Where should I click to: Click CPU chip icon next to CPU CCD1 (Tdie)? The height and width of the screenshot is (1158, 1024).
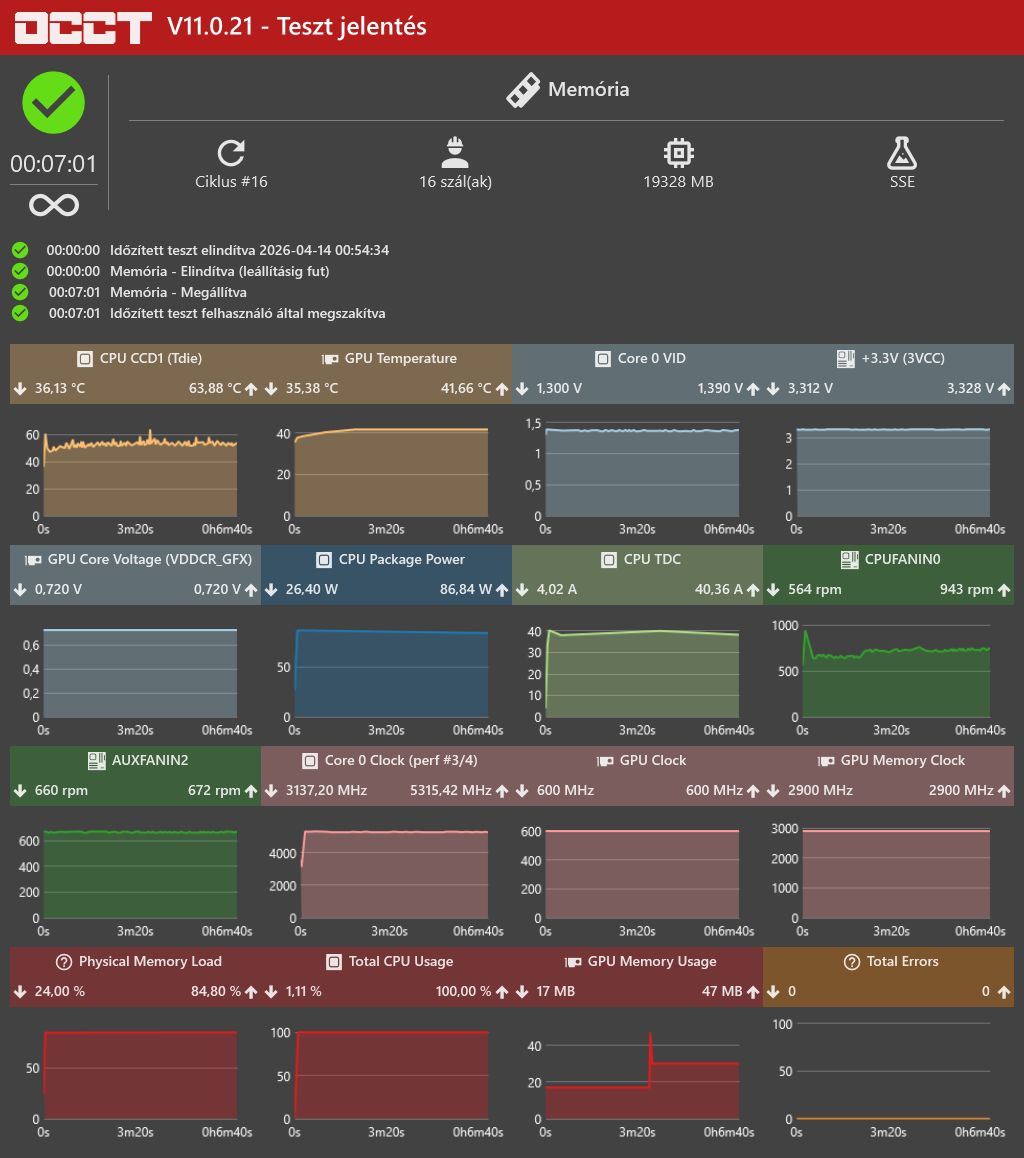85,359
